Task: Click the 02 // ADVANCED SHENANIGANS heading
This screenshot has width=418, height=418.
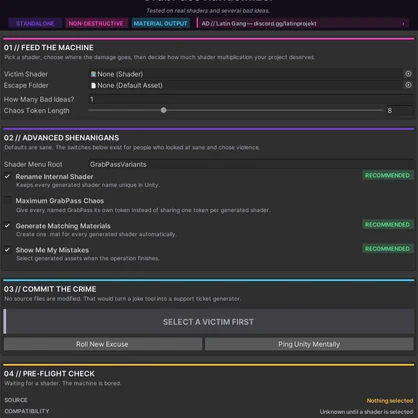Action: [61, 138]
